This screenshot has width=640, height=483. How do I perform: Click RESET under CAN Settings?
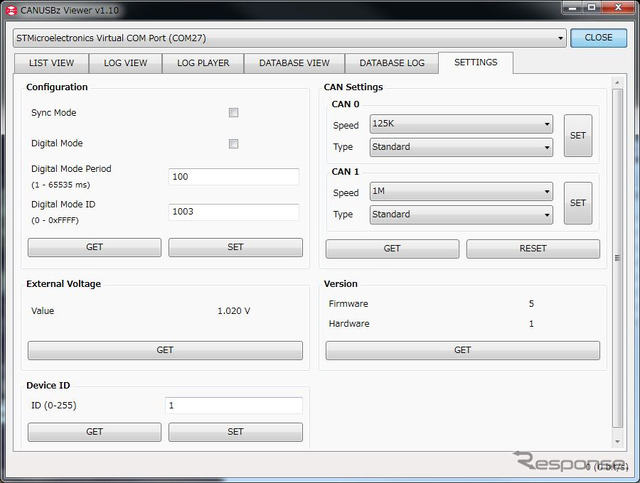(533, 249)
